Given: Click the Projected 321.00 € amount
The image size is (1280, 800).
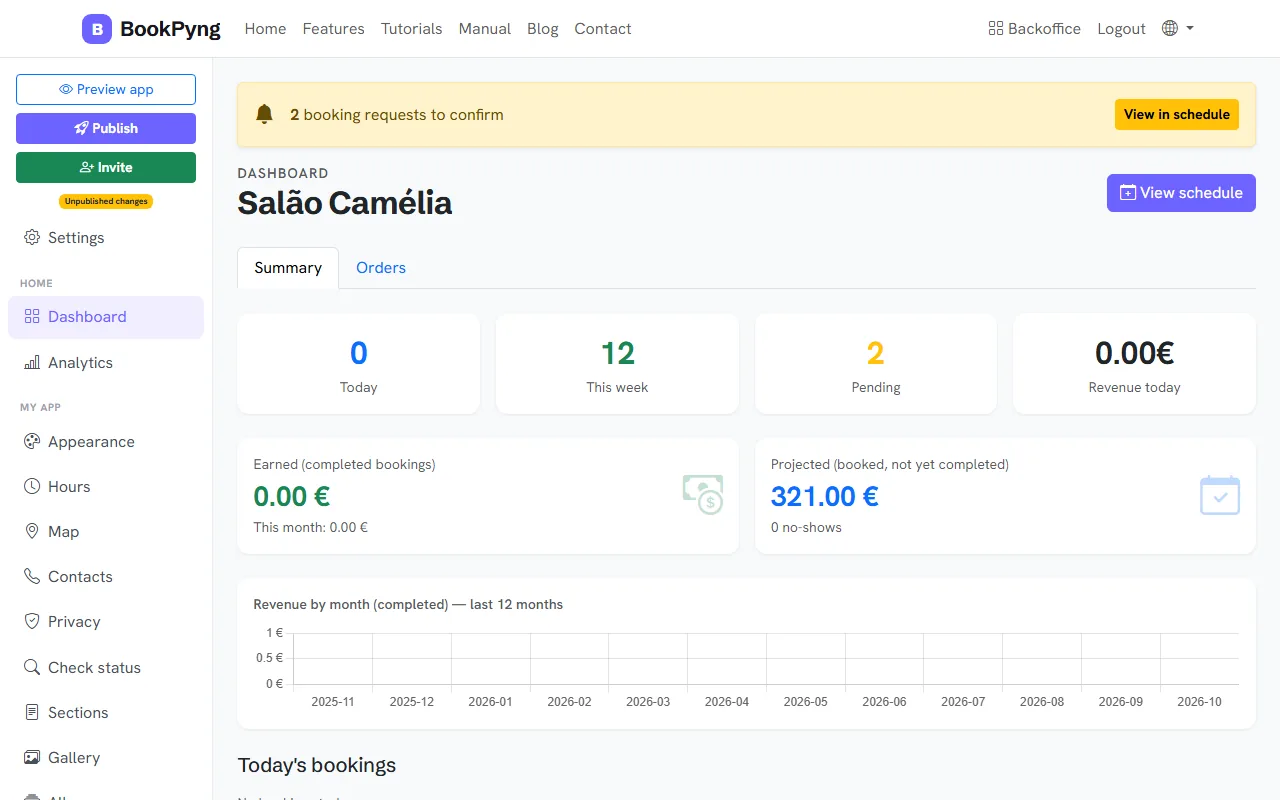Looking at the screenshot, I should point(825,496).
